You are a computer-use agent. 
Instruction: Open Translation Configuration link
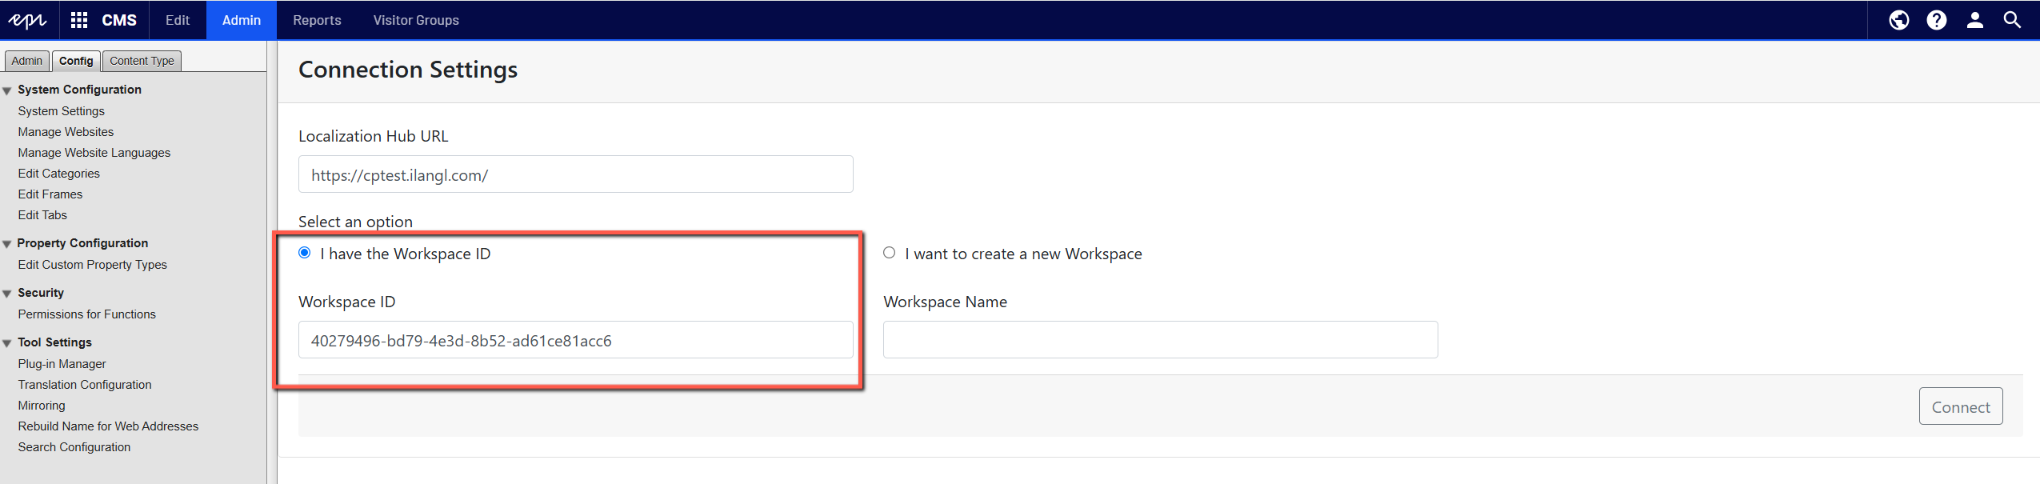coord(85,385)
